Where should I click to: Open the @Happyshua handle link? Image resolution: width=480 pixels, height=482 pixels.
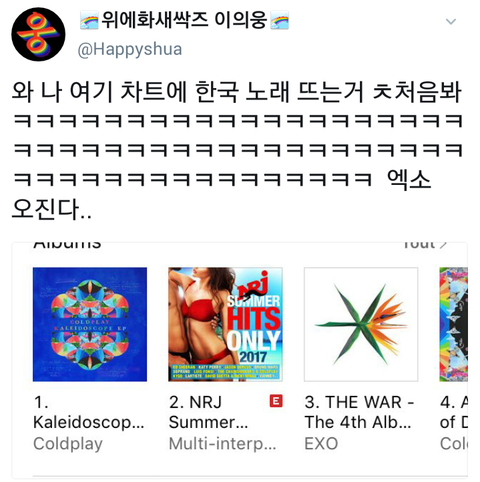(130, 49)
